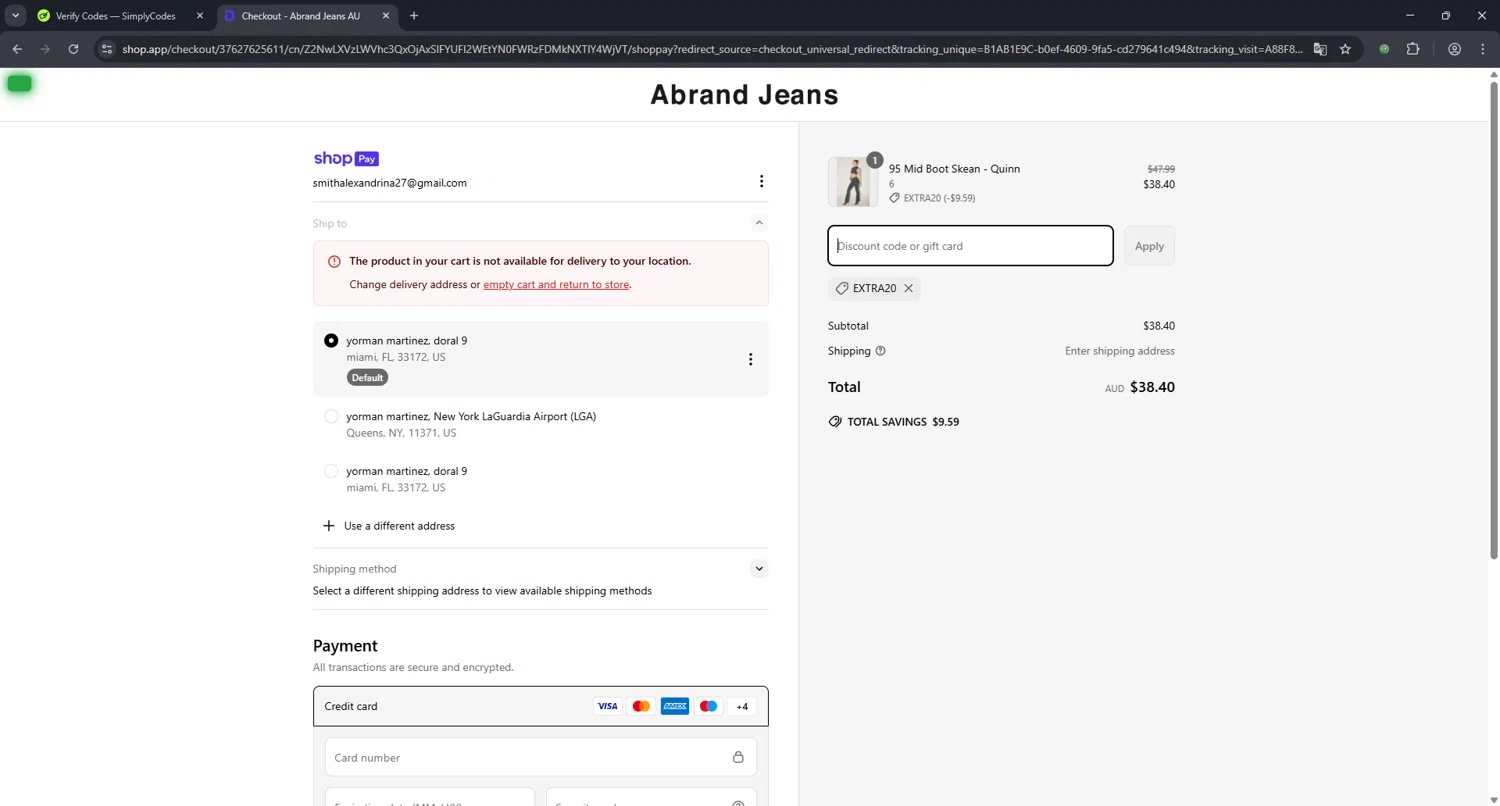Click the quantity badge on product thumbnail
This screenshot has width=1500, height=806.
[874, 160]
